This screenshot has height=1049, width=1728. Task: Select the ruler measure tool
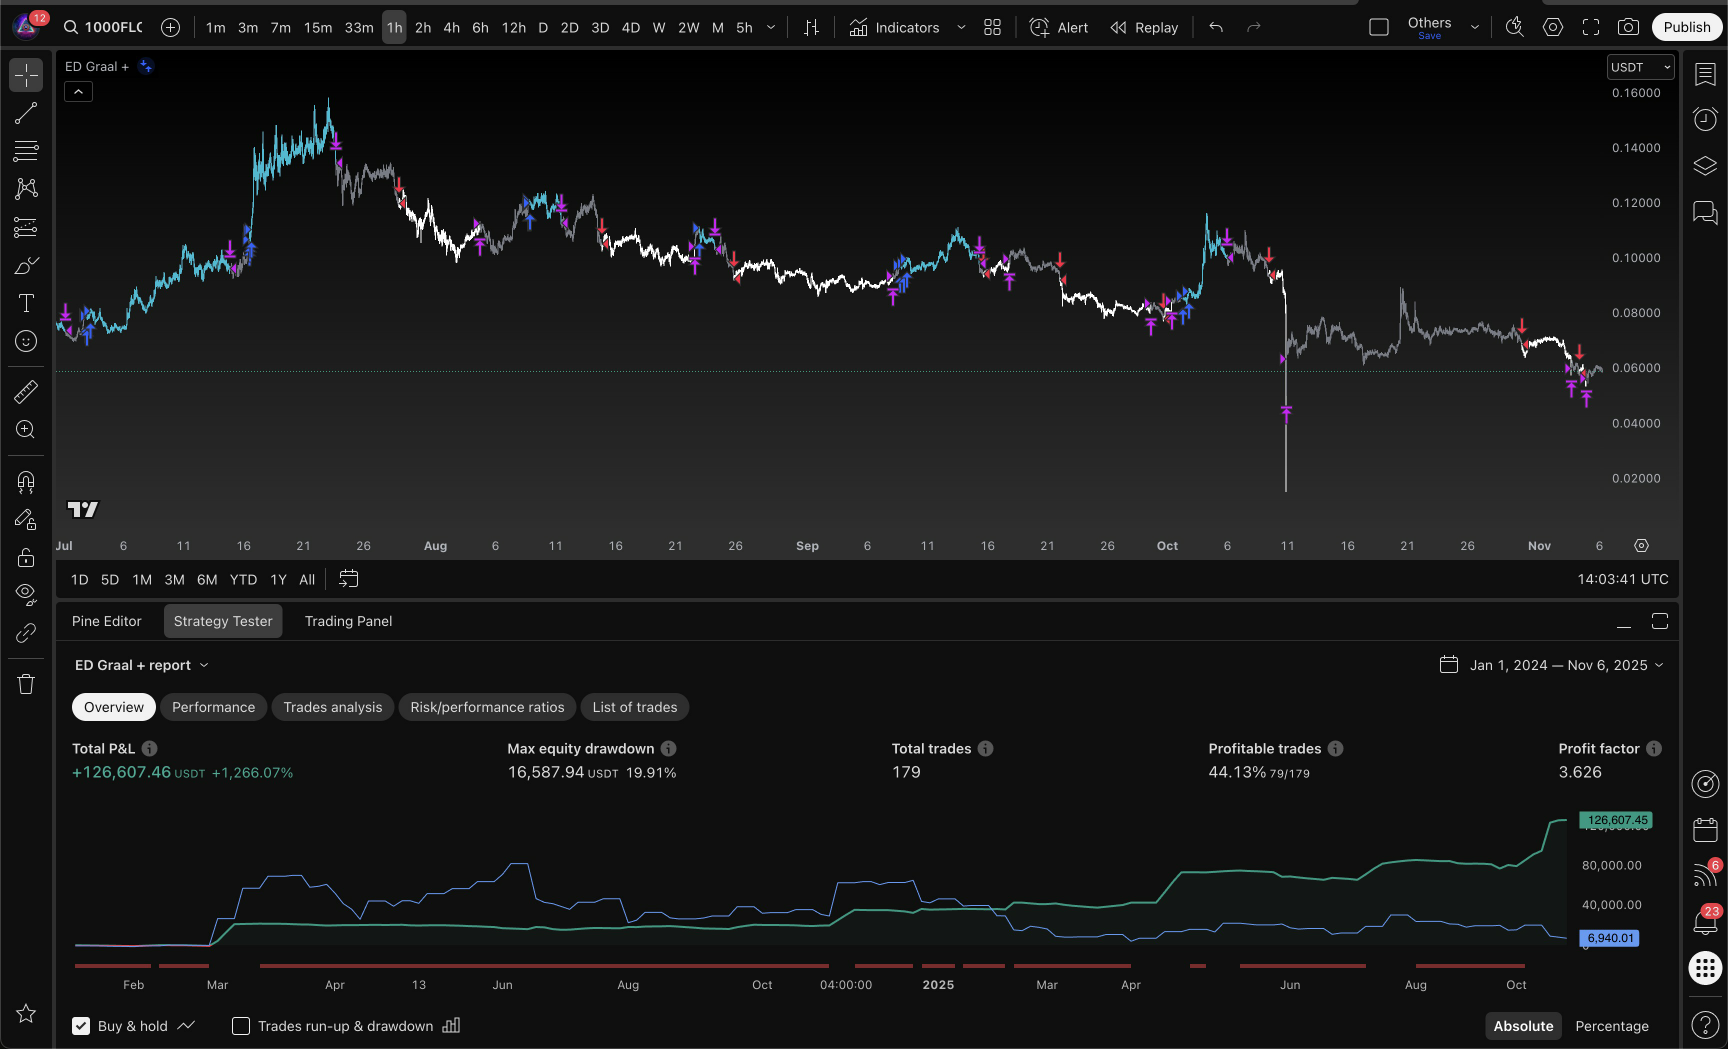(26, 391)
